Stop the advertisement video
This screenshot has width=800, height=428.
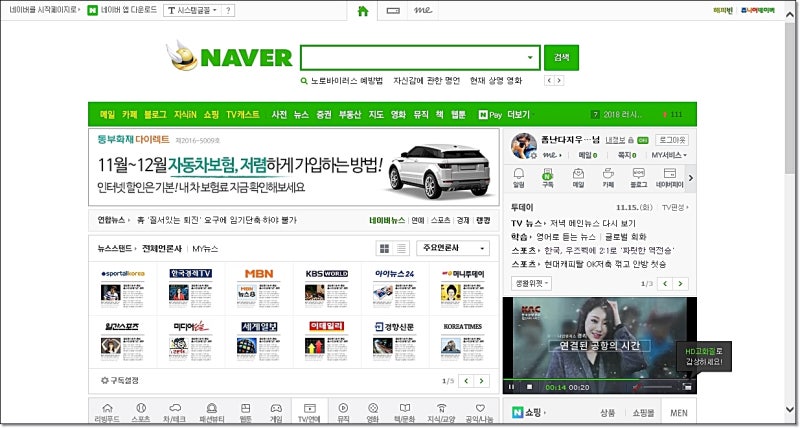pos(529,387)
